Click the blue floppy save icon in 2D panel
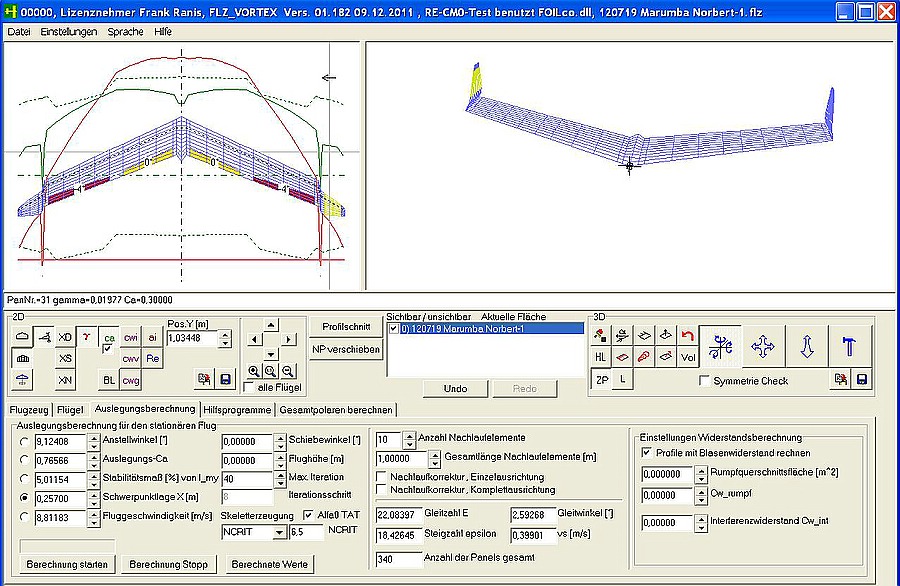The width and height of the screenshot is (900, 586). click(226, 380)
